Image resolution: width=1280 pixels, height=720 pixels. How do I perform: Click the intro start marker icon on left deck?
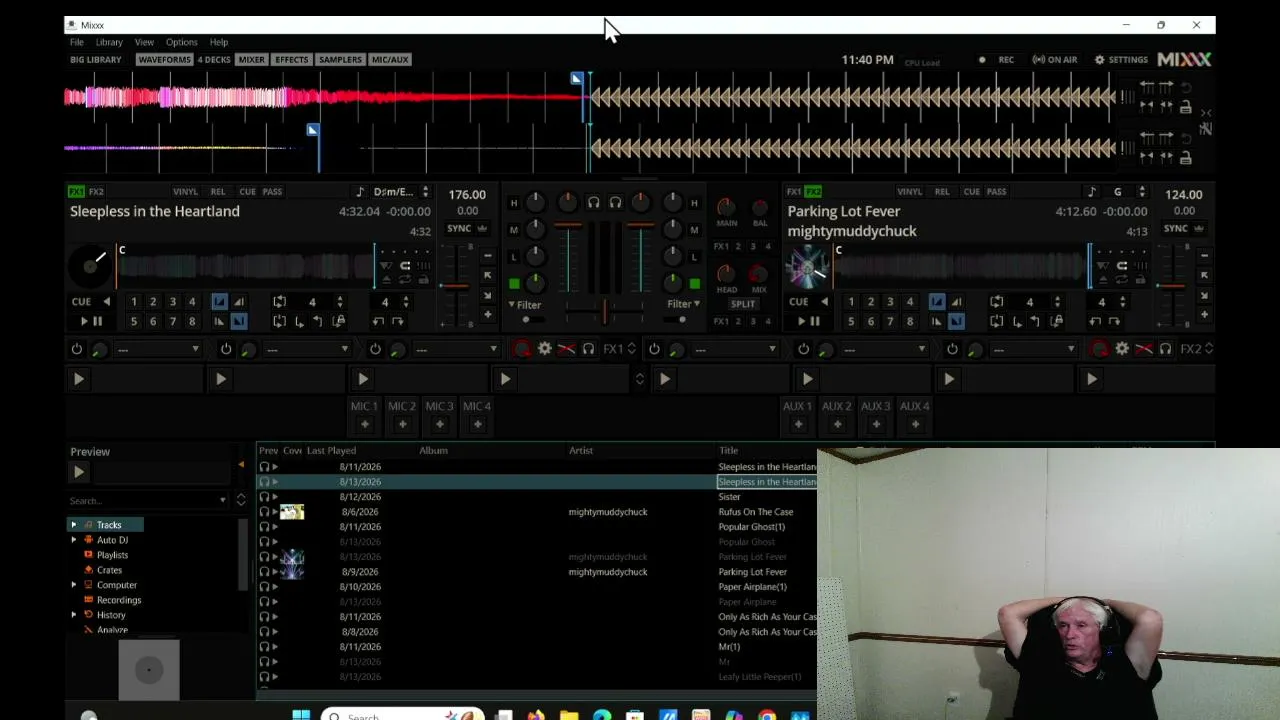point(219,302)
